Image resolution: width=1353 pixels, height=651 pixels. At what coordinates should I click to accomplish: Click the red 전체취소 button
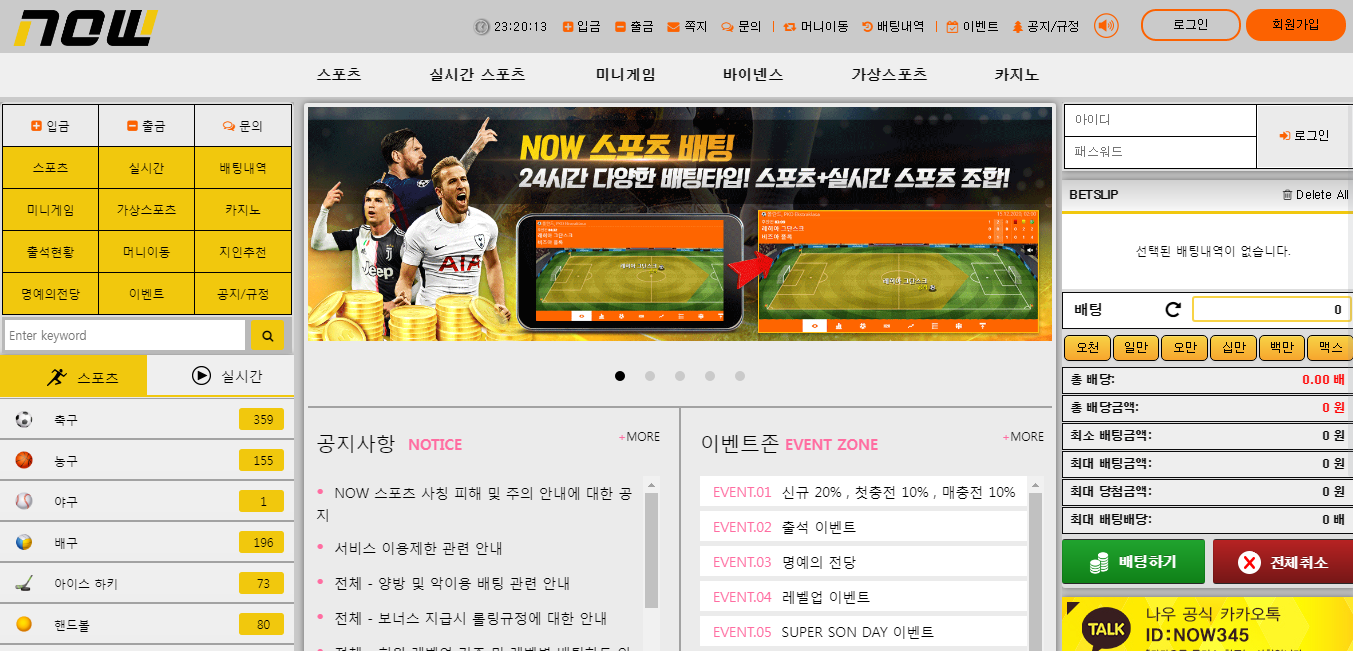pos(1283,562)
